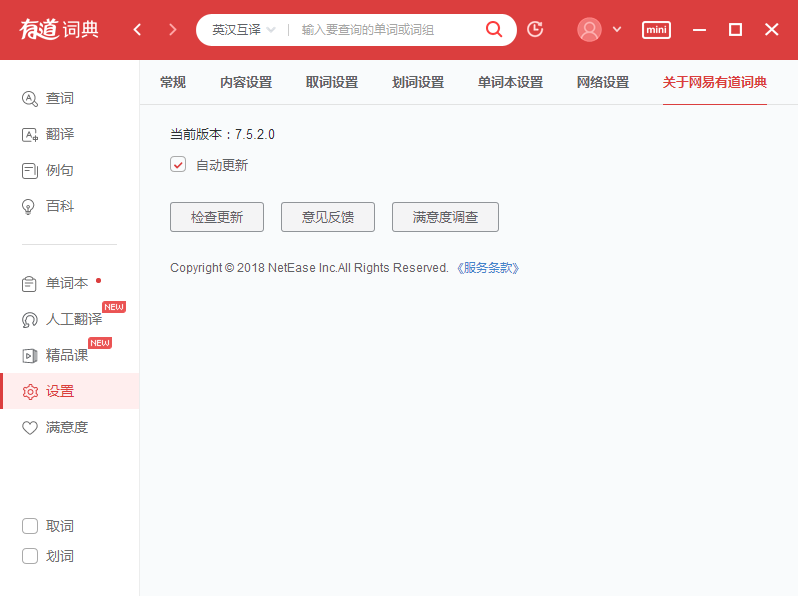Open 百科 in the sidebar

tap(60, 206)
